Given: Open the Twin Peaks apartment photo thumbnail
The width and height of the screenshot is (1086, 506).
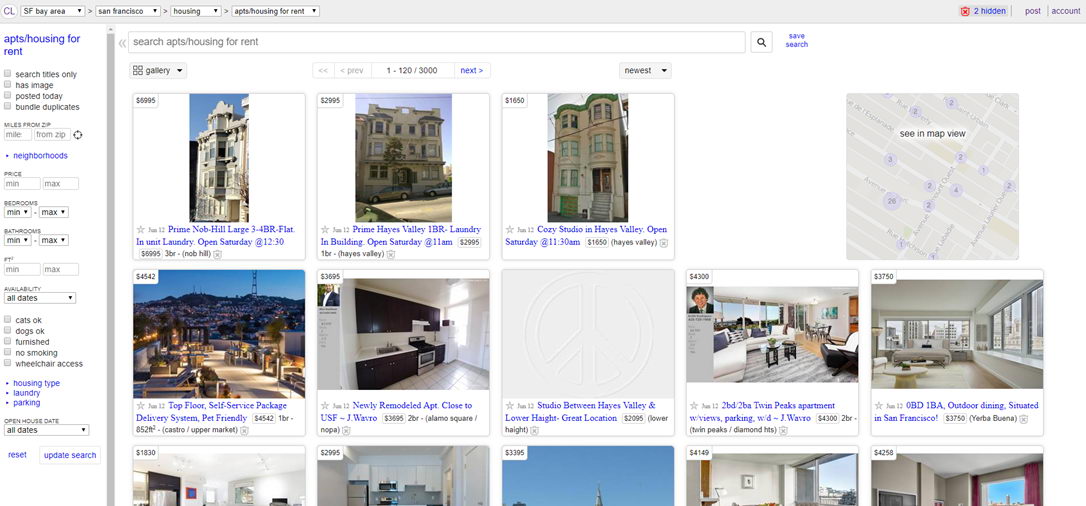Looking at the screenshot, I should (772, 332).
